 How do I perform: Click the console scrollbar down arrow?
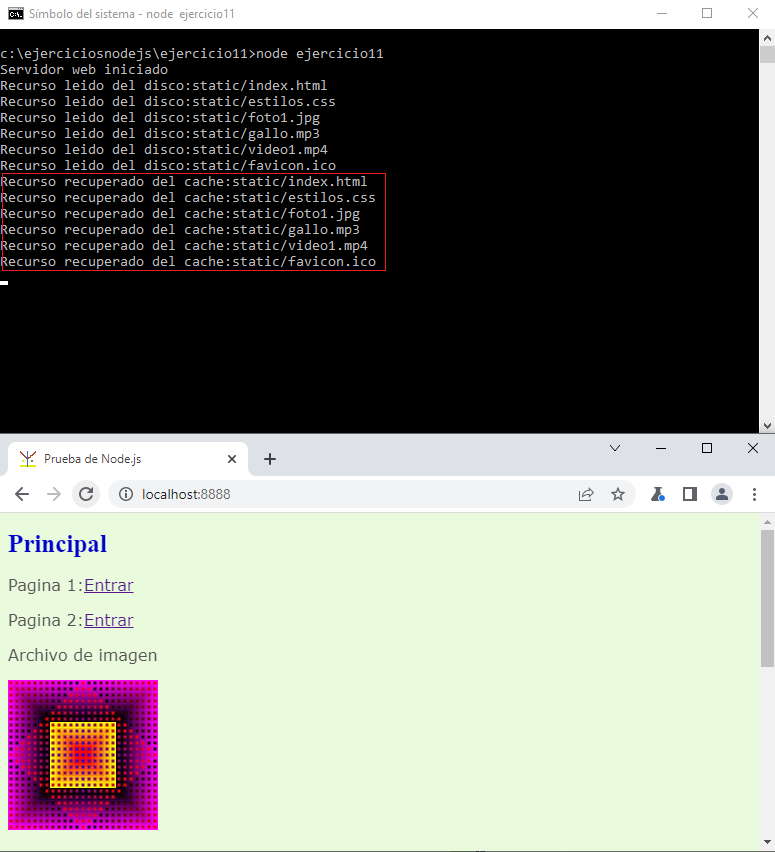(x=767, y=425)
